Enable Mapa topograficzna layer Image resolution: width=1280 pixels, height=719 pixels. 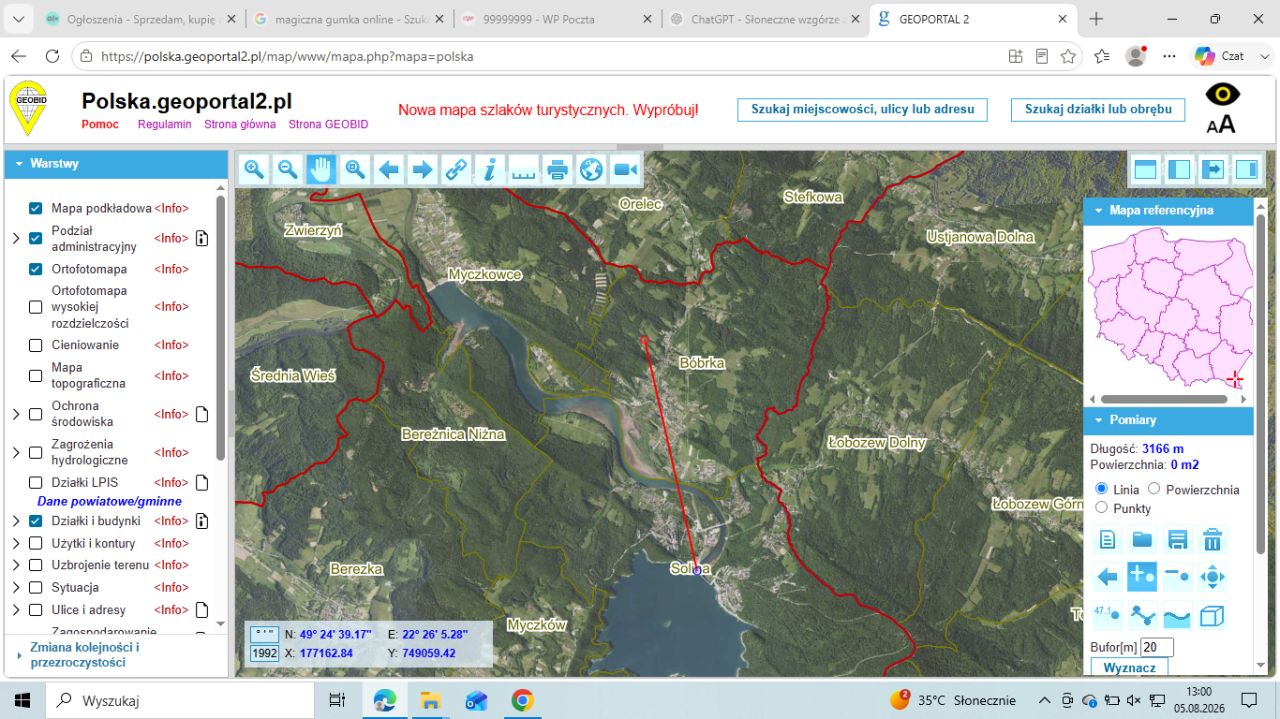[36, 376]
